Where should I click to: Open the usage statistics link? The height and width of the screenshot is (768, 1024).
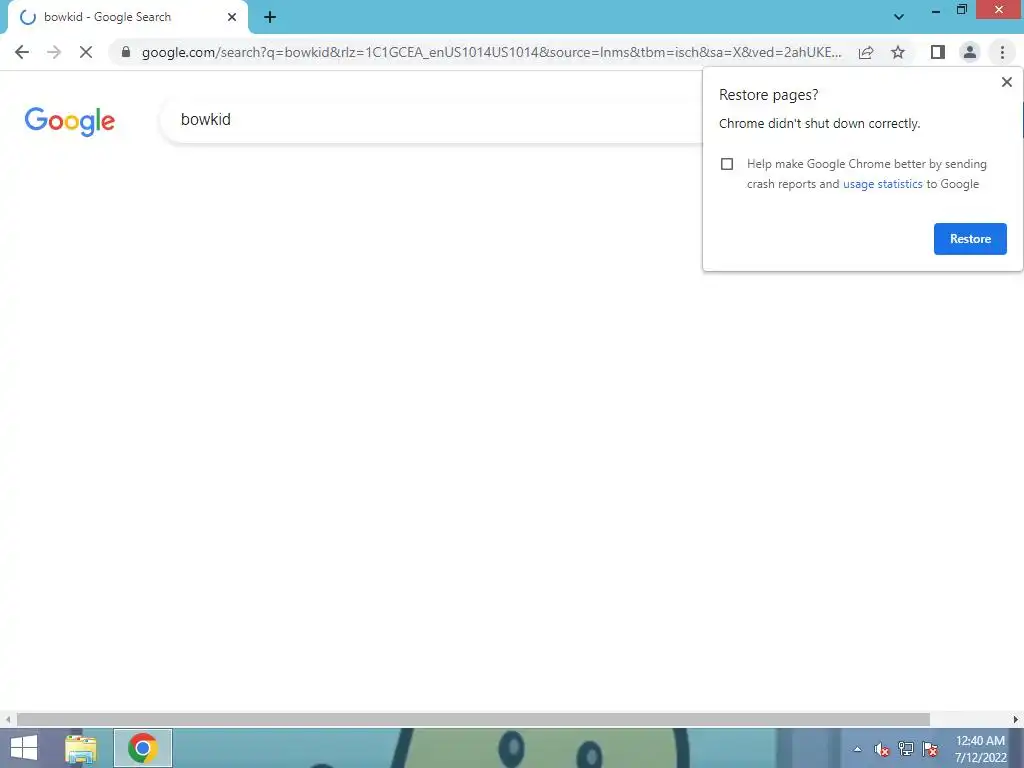pos(882,184)
